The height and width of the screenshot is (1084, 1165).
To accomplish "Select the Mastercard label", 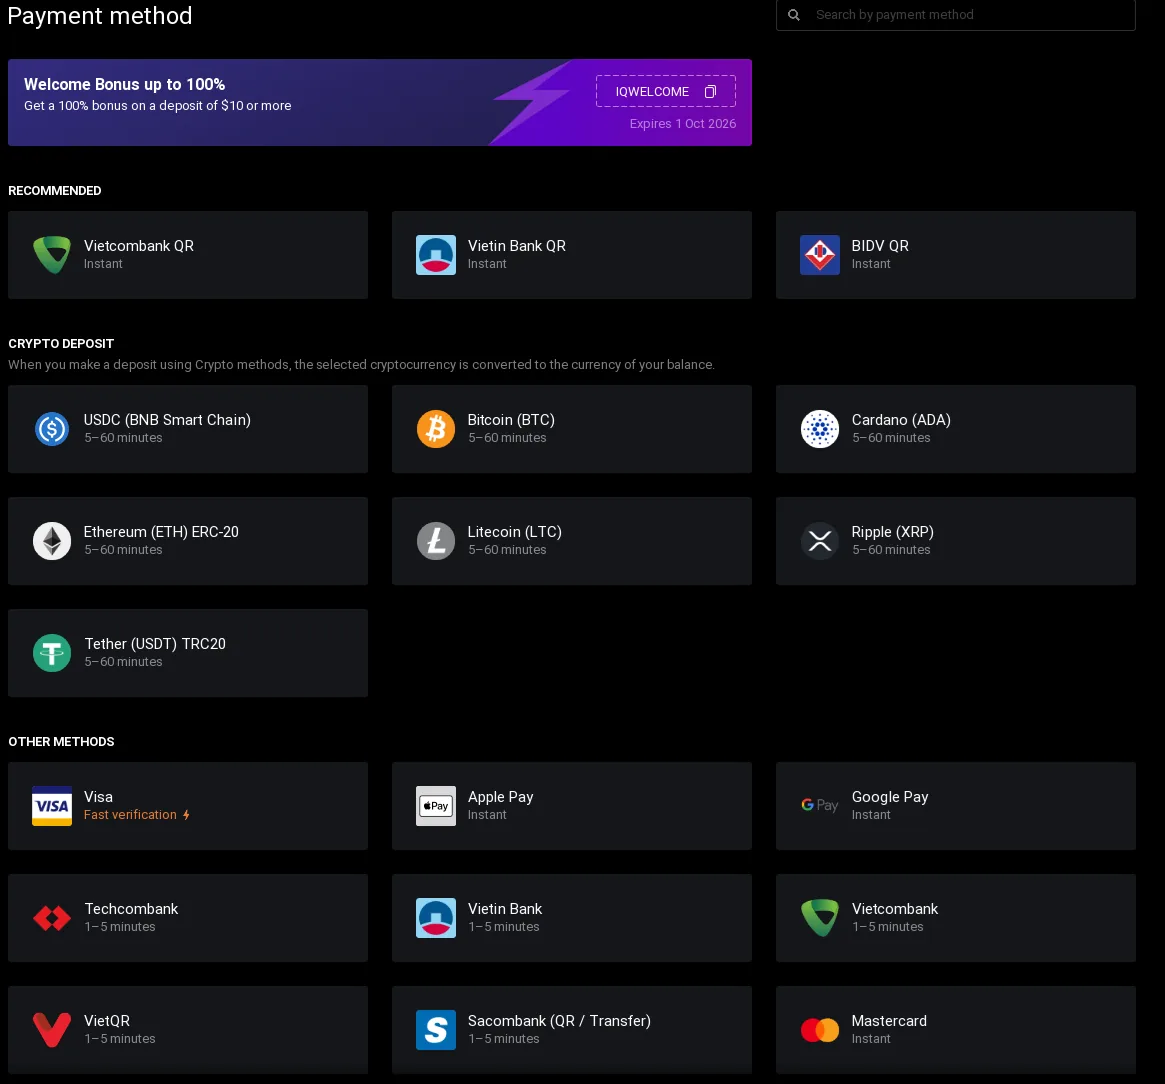I will [889, 1022].
